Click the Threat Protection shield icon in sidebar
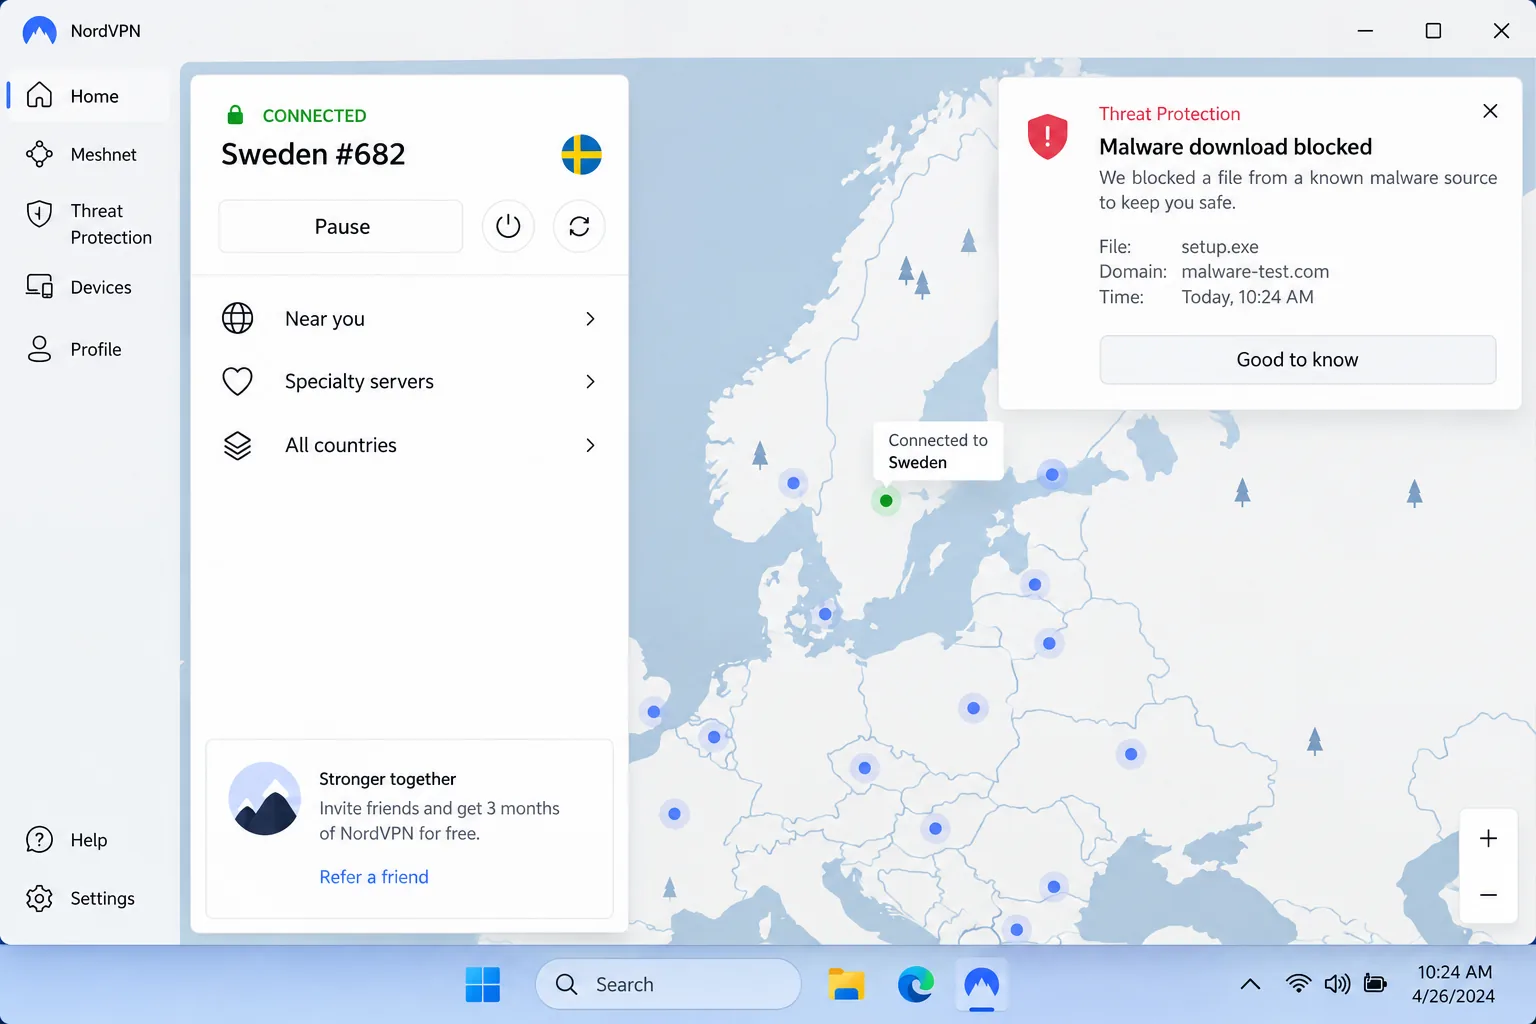This screenshot has width=1536, height=1024. pyautogui.click(x=39, y=213)
